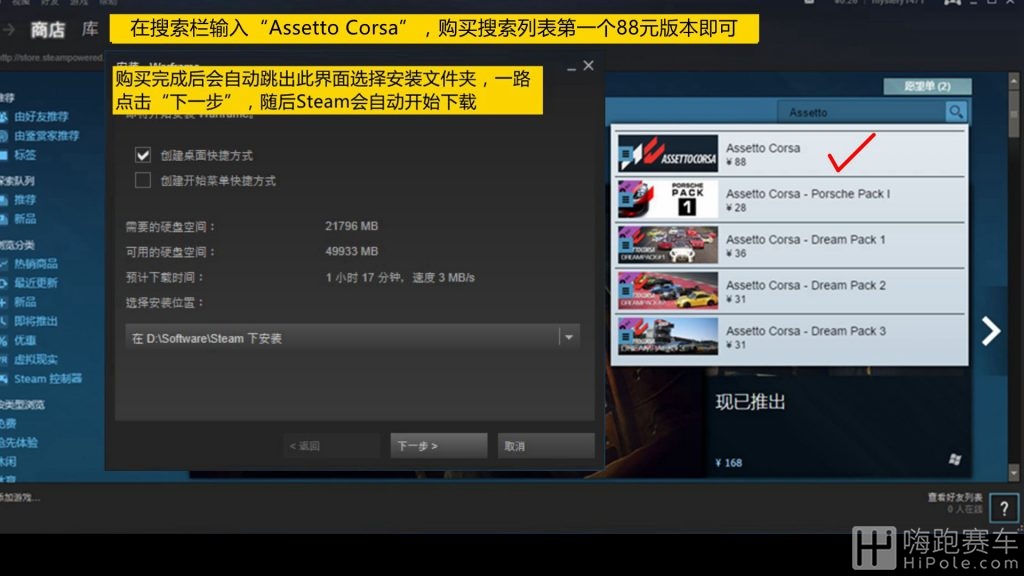Open the wishlist (2) button
The height and width of the screenshot is (576, 1024).
(x=927, y=86)
